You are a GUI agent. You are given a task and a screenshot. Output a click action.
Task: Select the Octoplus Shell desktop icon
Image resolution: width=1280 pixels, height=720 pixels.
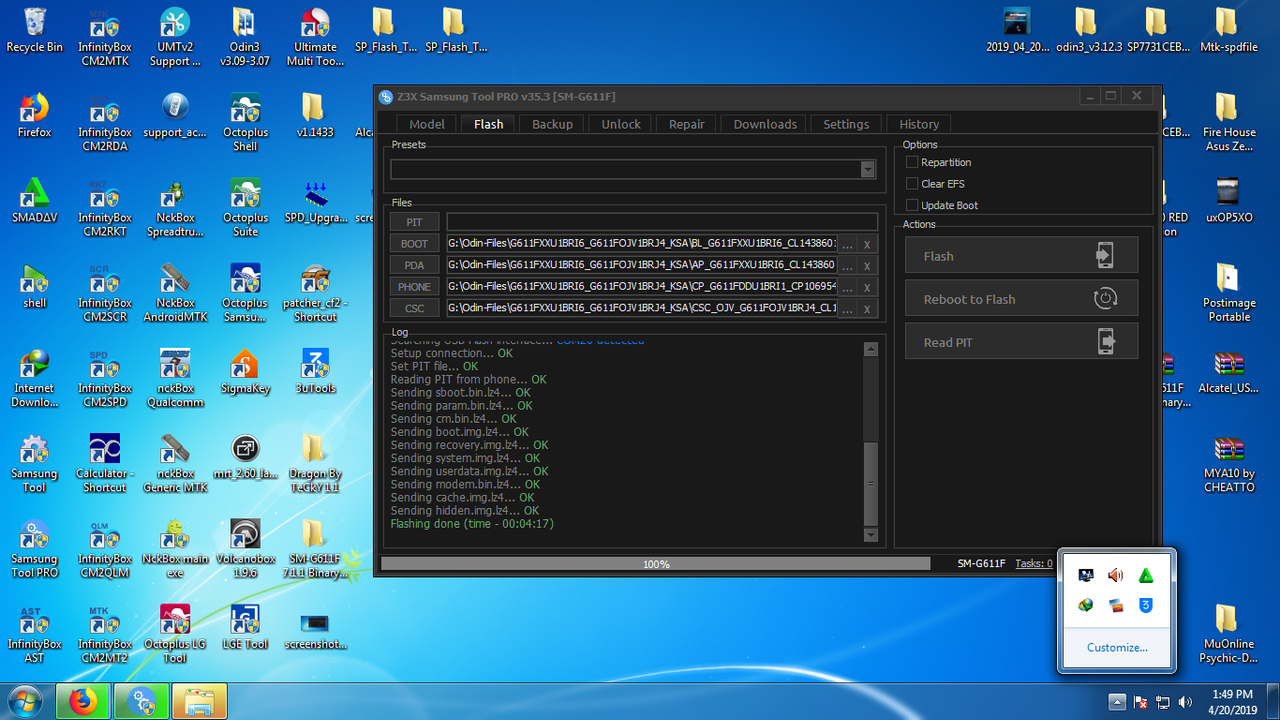click(245, 123)
